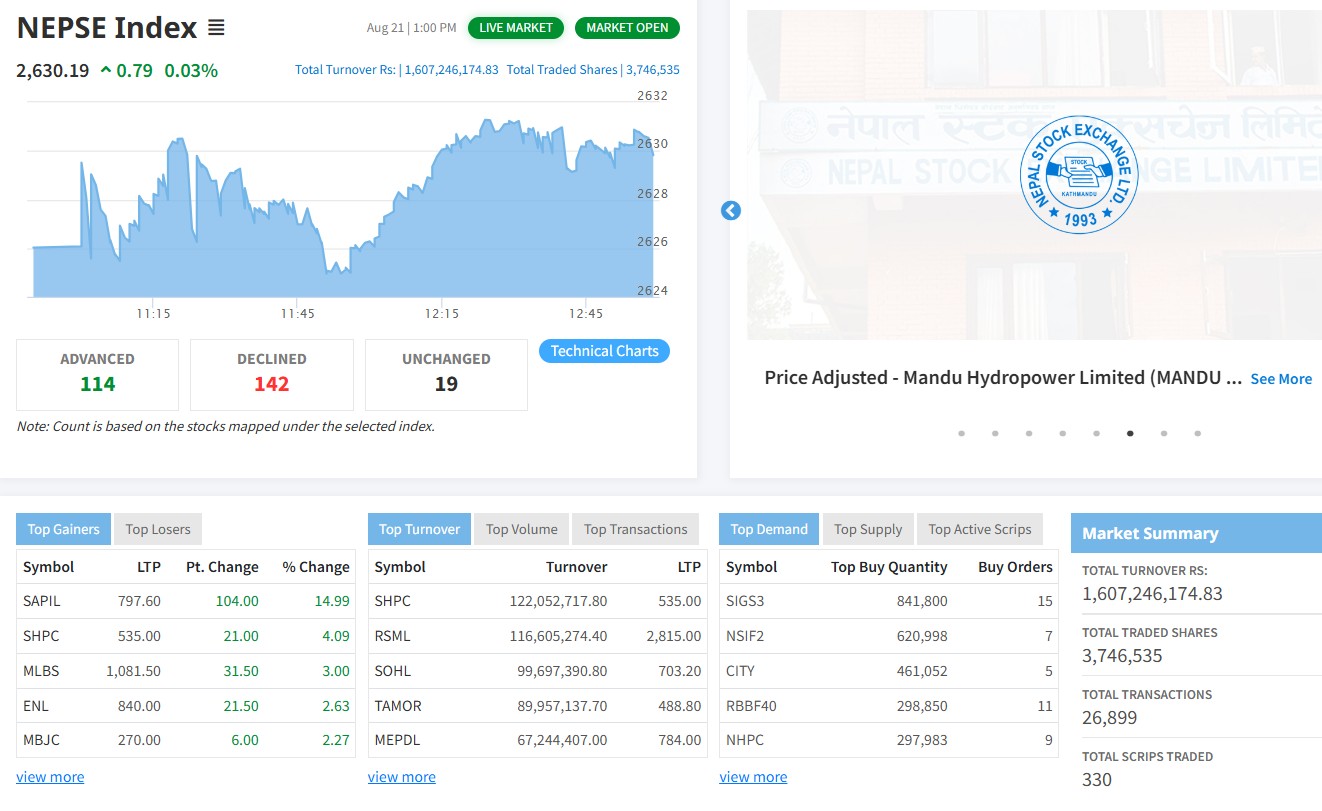Click the ENL symbol in Top Gainers
This screenshot has width=1322, height=811.
click(36, 706)
